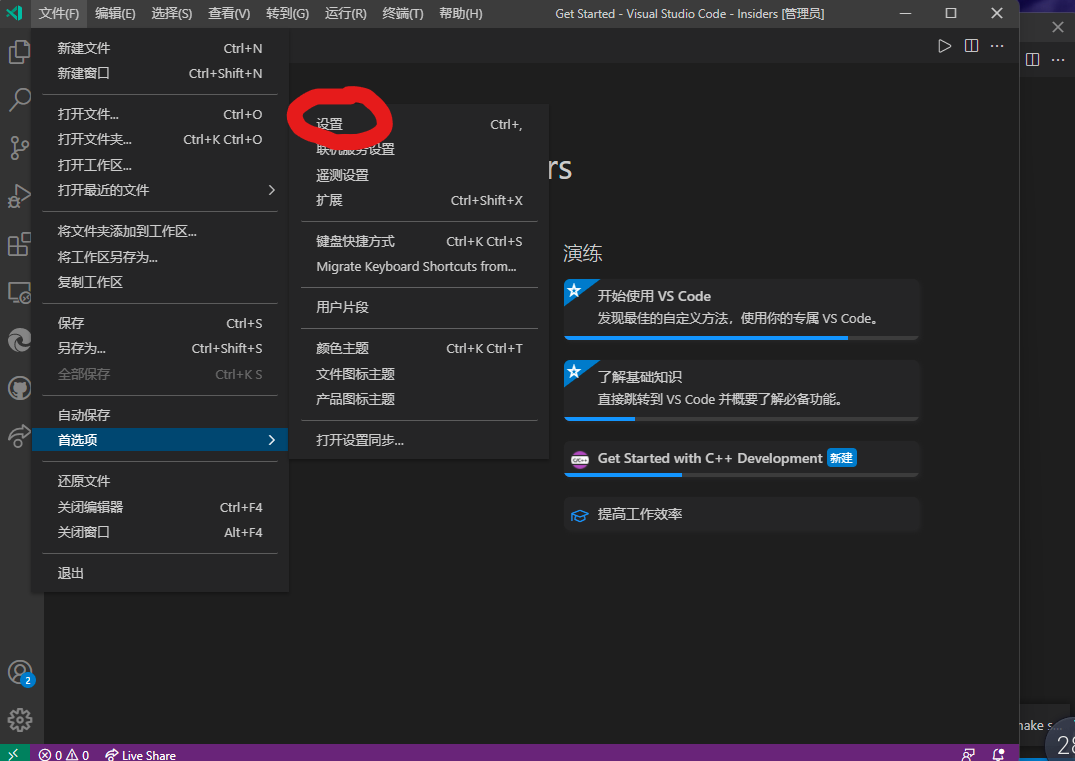This screenshot has width=1075, height=761.
Task: Open 产品图标主题 entry
Action: tap(419, 399)
